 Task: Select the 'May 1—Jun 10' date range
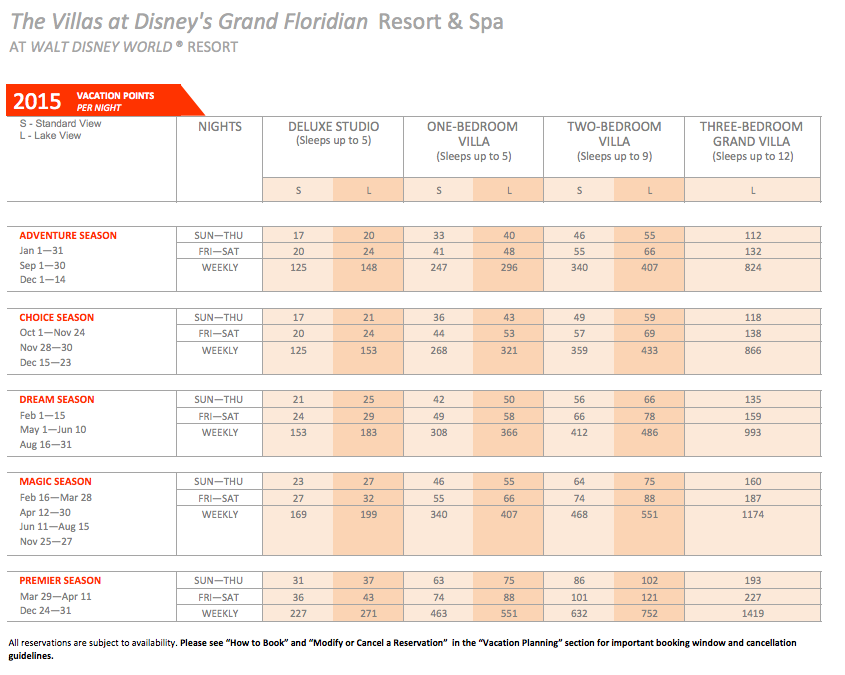click(x=53, y=430)
